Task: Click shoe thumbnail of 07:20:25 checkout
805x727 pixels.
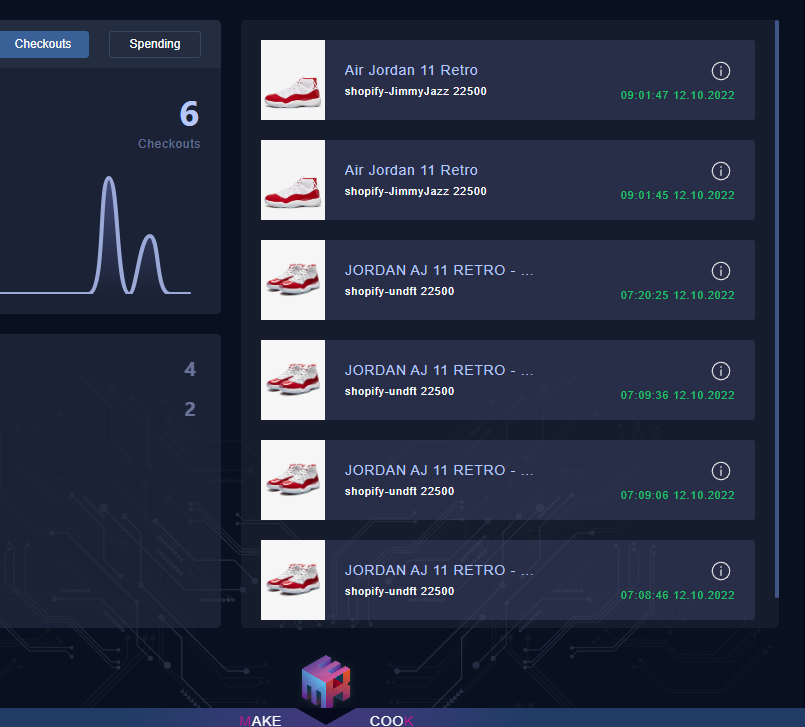Action: point(293,280)
